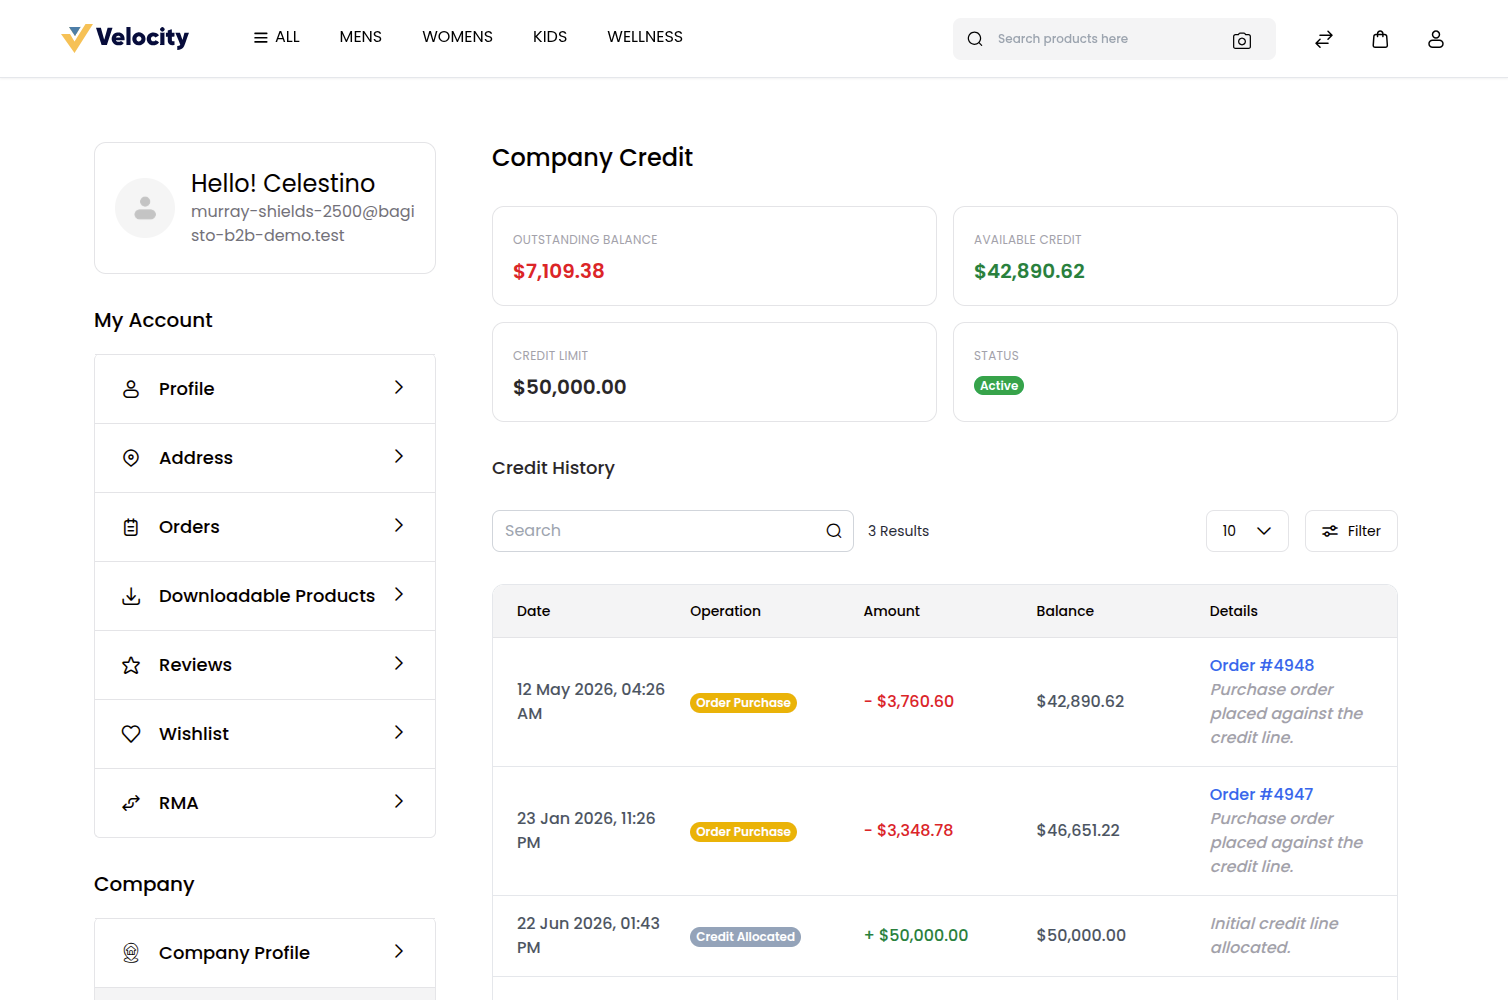Open the WOMENS menu
Image resolution: width=1508 pixels, height=1000 pixels.
click(x=457, y=37)
